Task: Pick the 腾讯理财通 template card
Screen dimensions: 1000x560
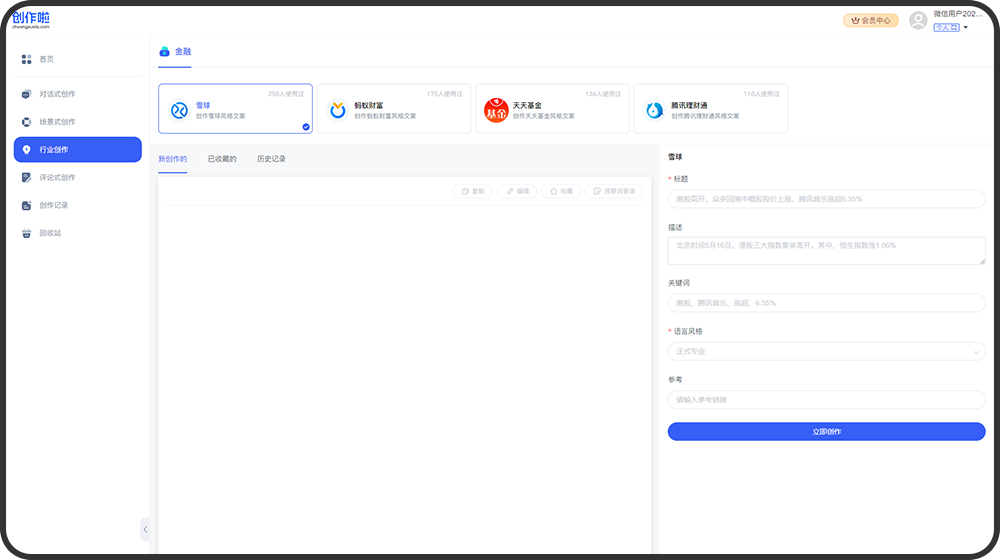Action: pos(710,108)
